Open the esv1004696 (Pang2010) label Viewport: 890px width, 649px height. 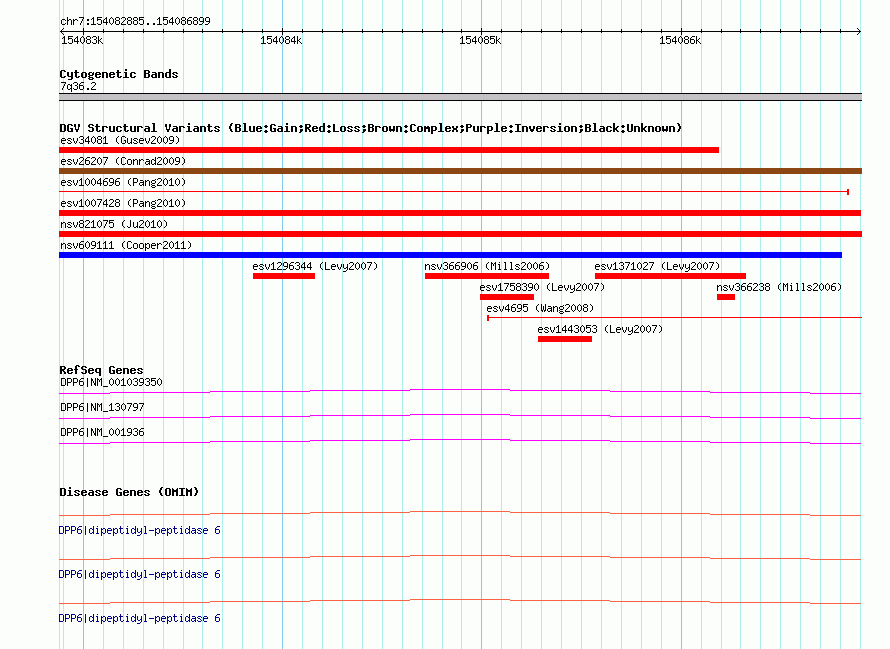pos(123,182)
